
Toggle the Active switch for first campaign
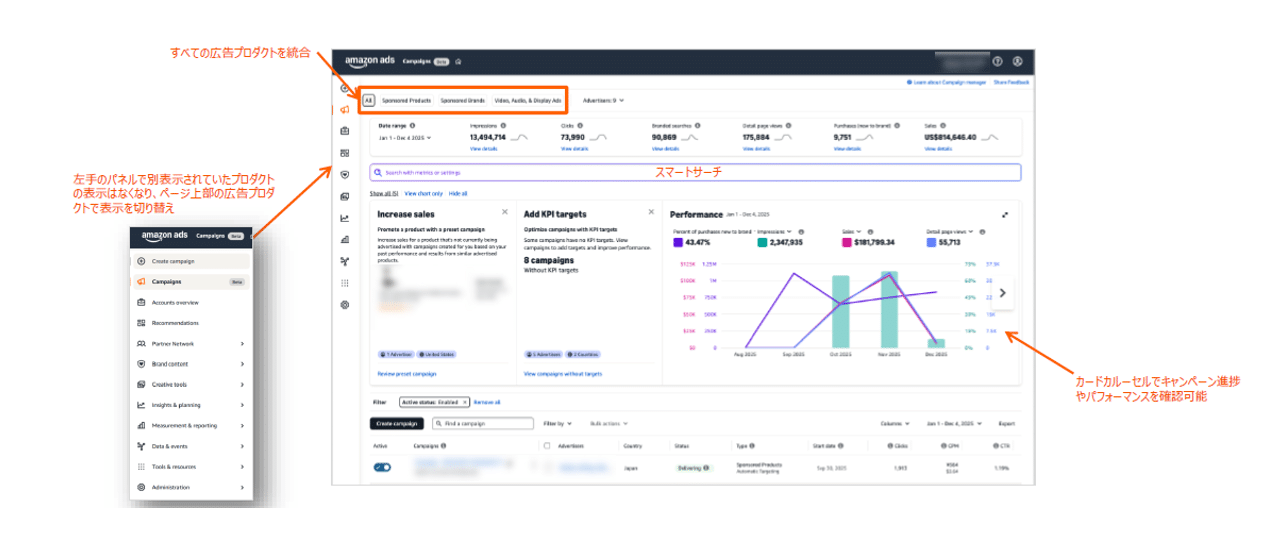click(x=382, y=467)
